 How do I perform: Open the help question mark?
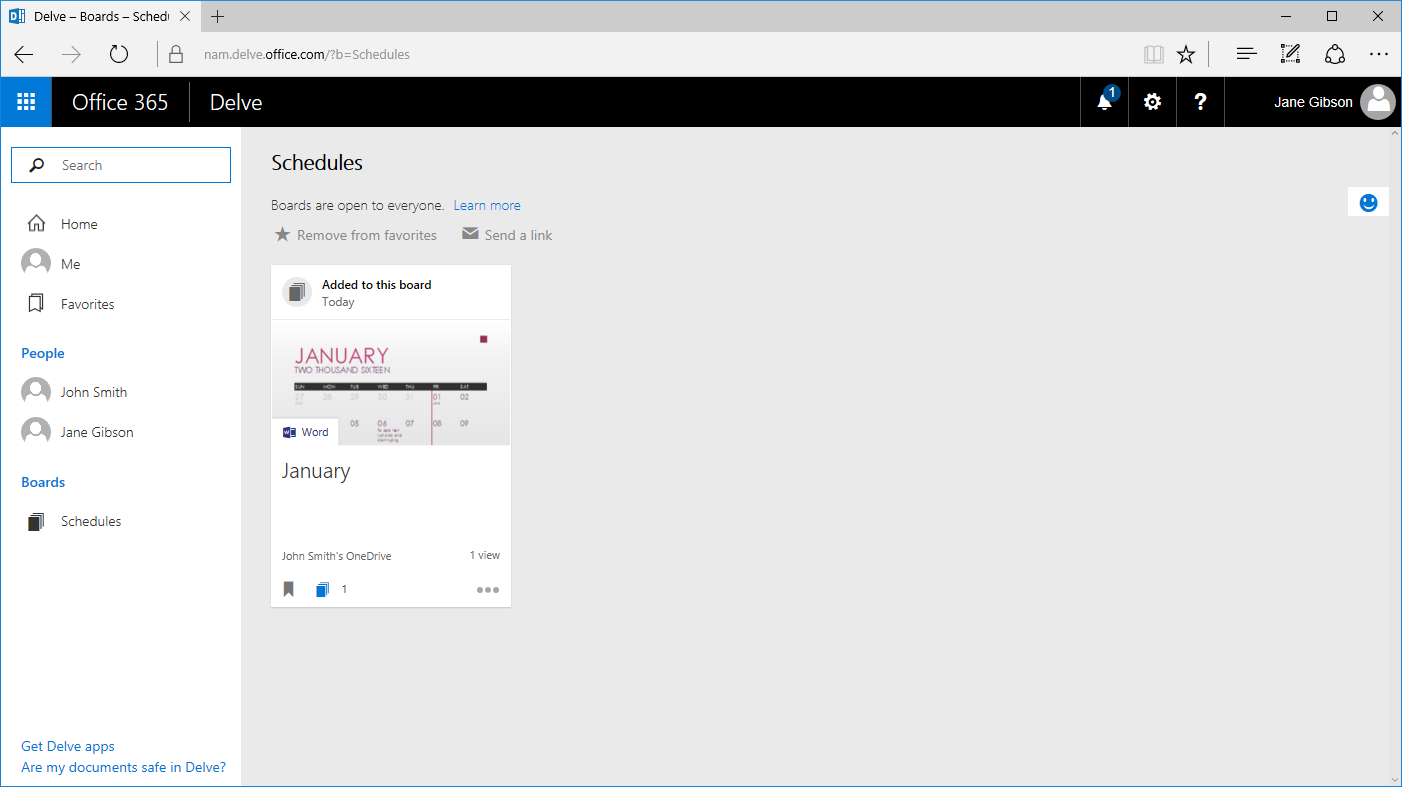1201,102
